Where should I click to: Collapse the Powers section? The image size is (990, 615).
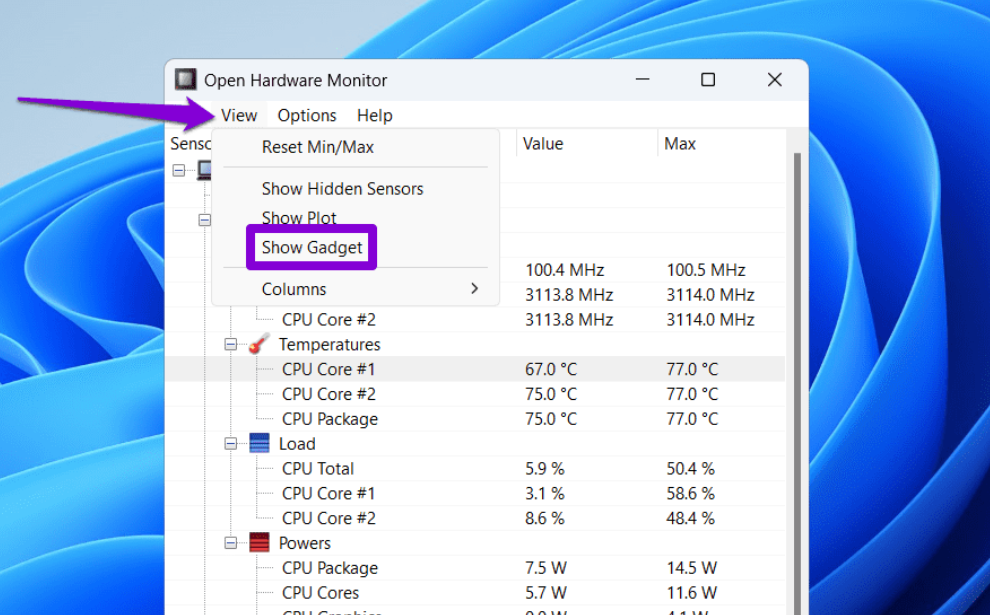pos(229,543)
